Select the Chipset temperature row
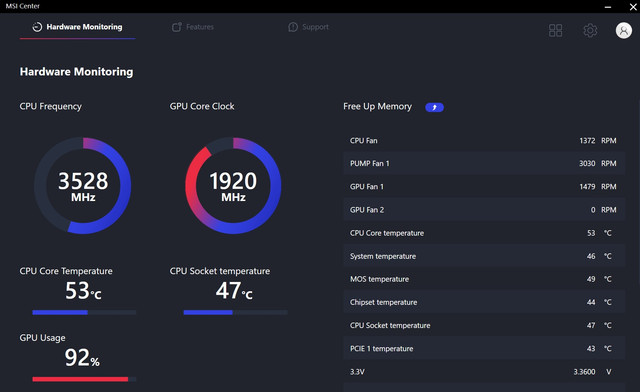Image resolution: width=640 pixels, height=392 pixels. (484, 302)
